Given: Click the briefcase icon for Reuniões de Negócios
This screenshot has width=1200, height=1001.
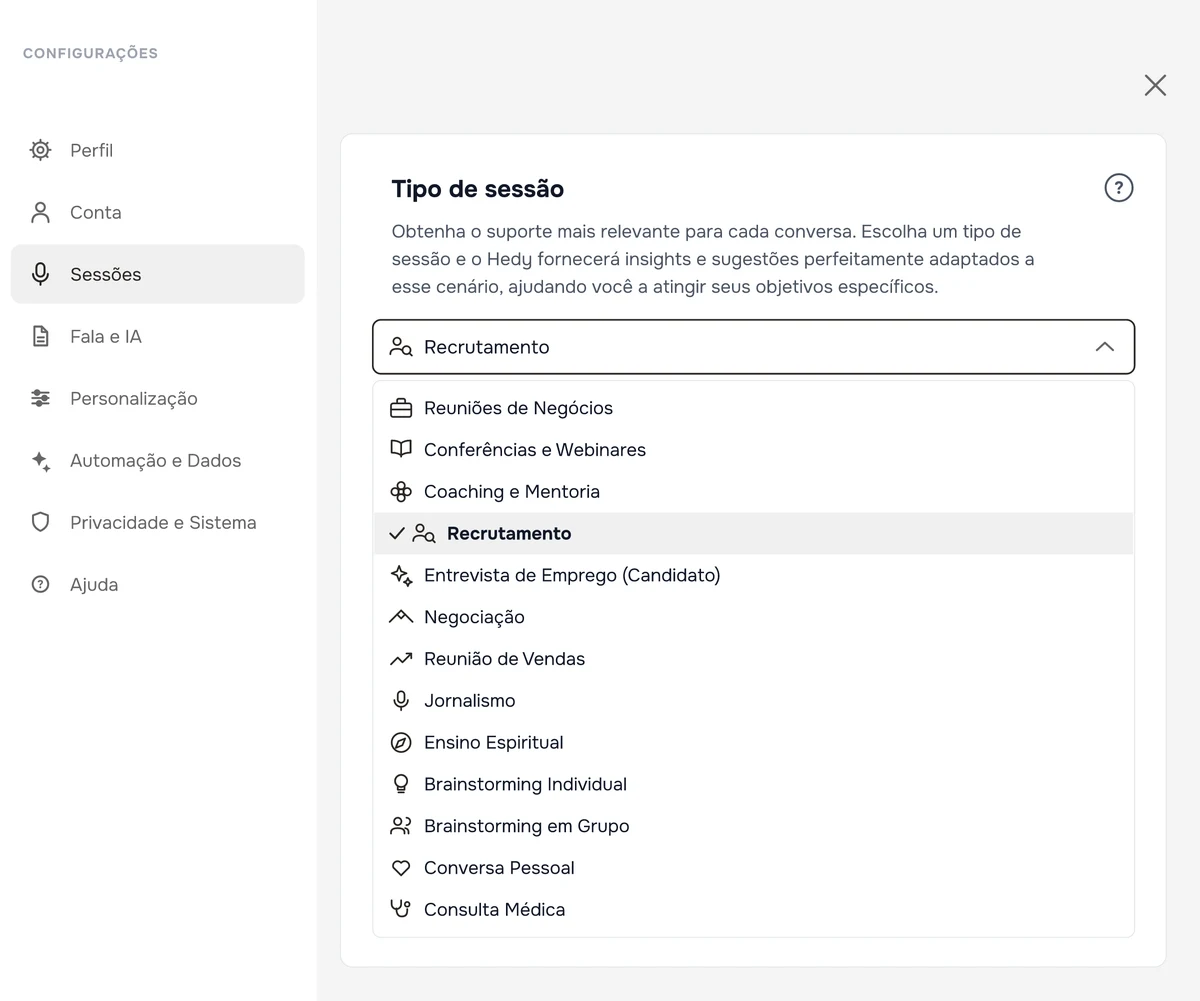Looking at the screenshot, I should click(401, 408).
